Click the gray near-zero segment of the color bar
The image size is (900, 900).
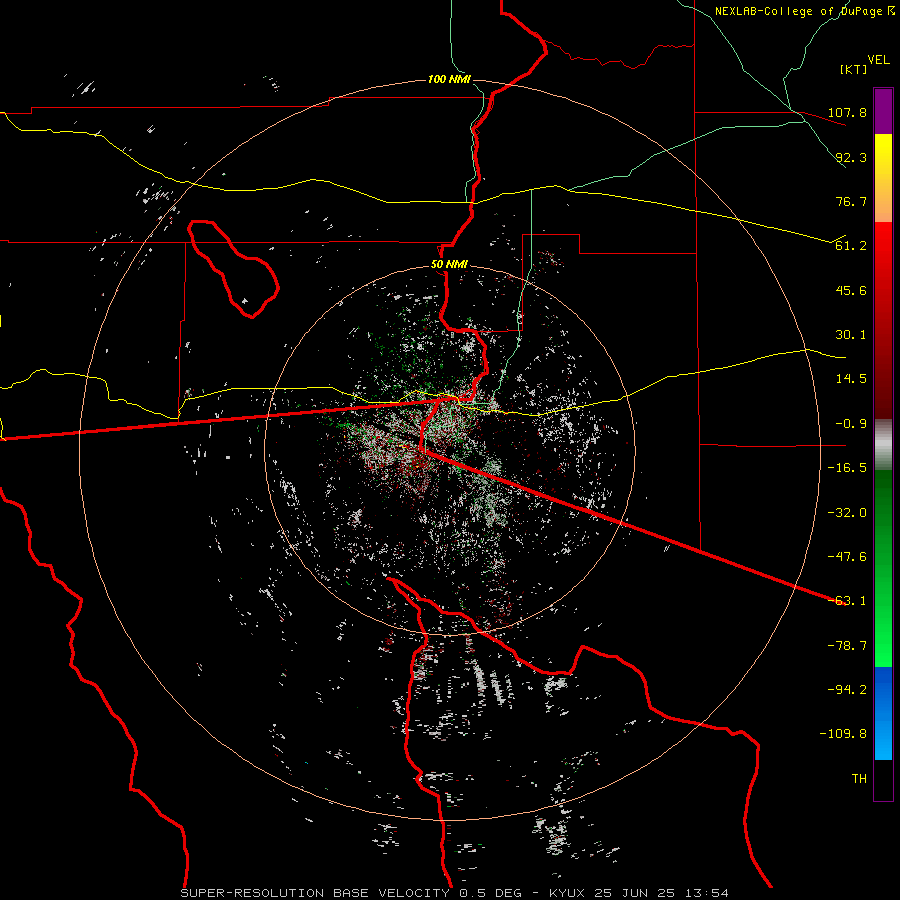tap(883, 445)
